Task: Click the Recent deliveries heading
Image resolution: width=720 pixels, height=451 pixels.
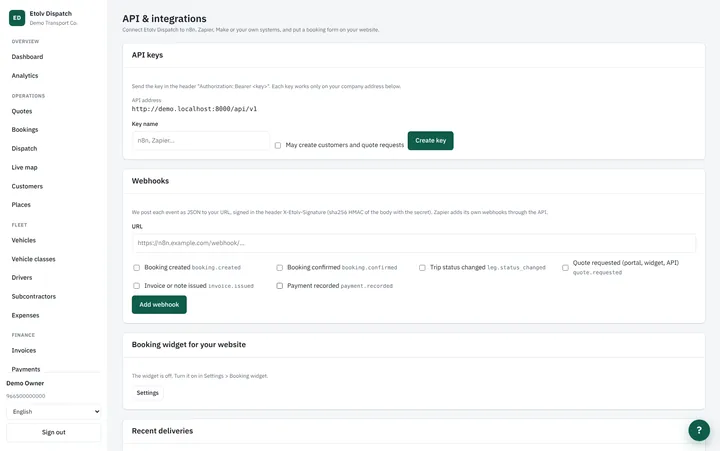Action: click(x=162, y=431)
